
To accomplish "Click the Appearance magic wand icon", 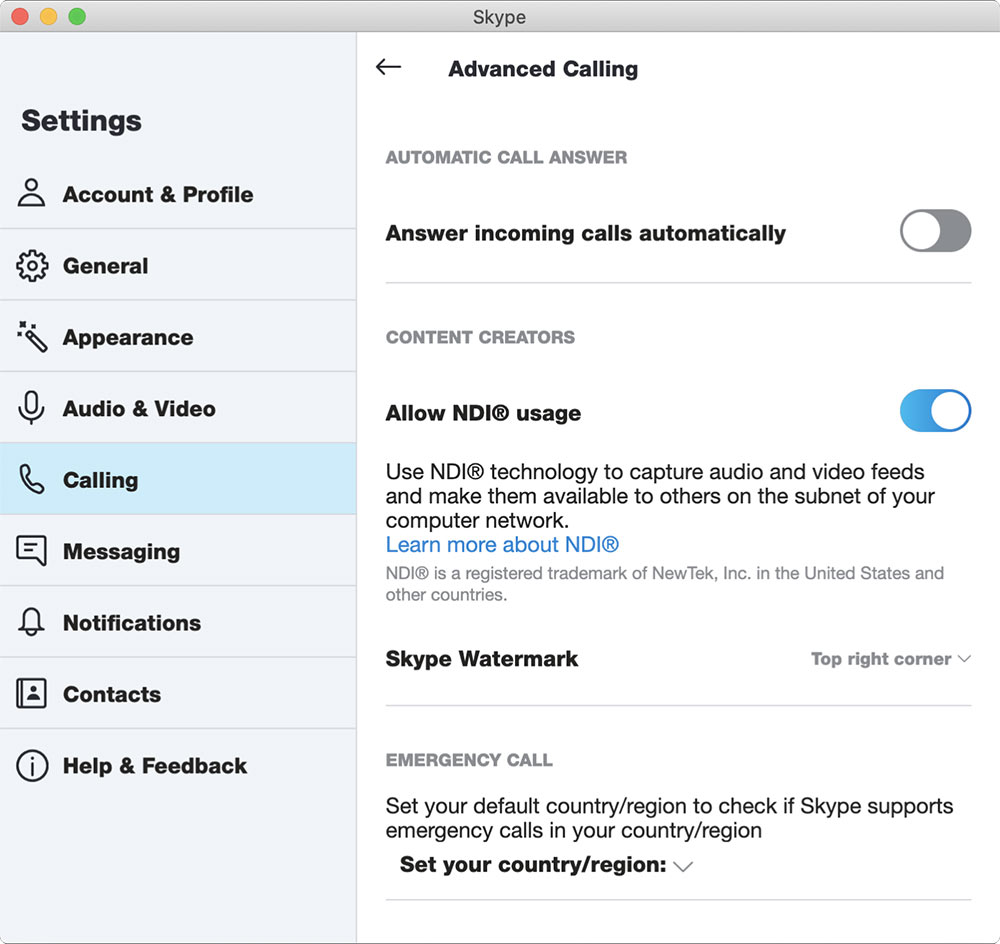I will coord(32,336).
